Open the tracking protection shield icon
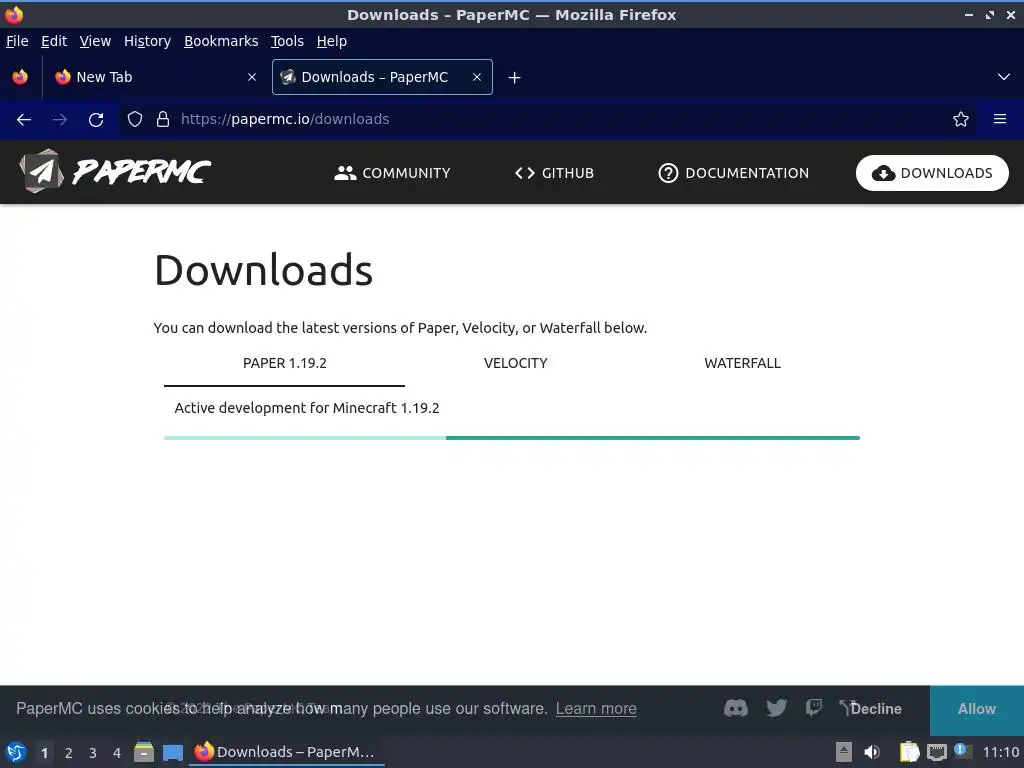The height and width of the screenshot is (768, 1024). point(135,120)
